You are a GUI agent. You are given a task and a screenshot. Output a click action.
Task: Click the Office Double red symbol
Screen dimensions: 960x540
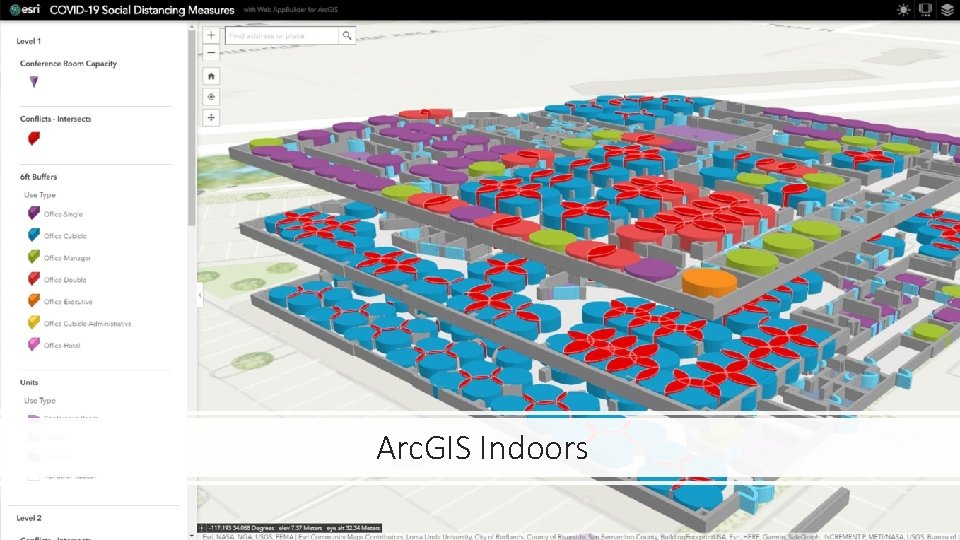coord(34,279)
